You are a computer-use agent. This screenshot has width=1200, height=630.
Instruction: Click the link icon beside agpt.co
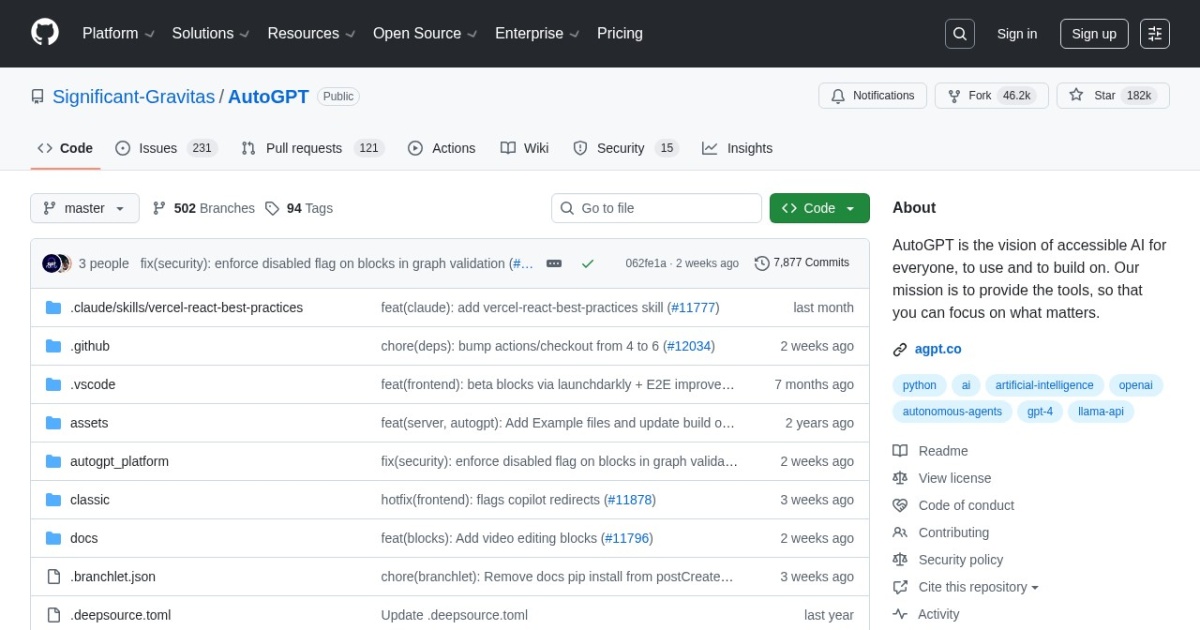pos(900,349)
